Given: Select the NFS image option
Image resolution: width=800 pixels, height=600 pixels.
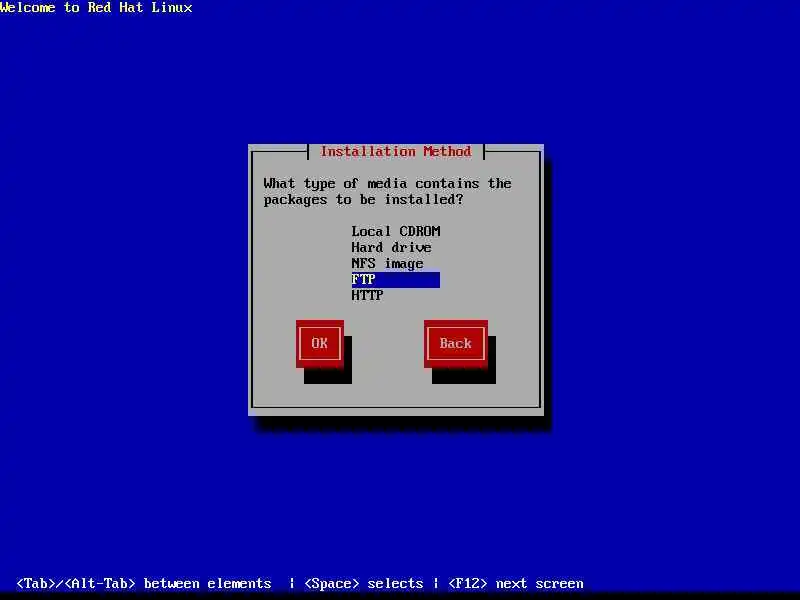Looking at the screenshot, I should pyautogui.click(x=395, y=264).
